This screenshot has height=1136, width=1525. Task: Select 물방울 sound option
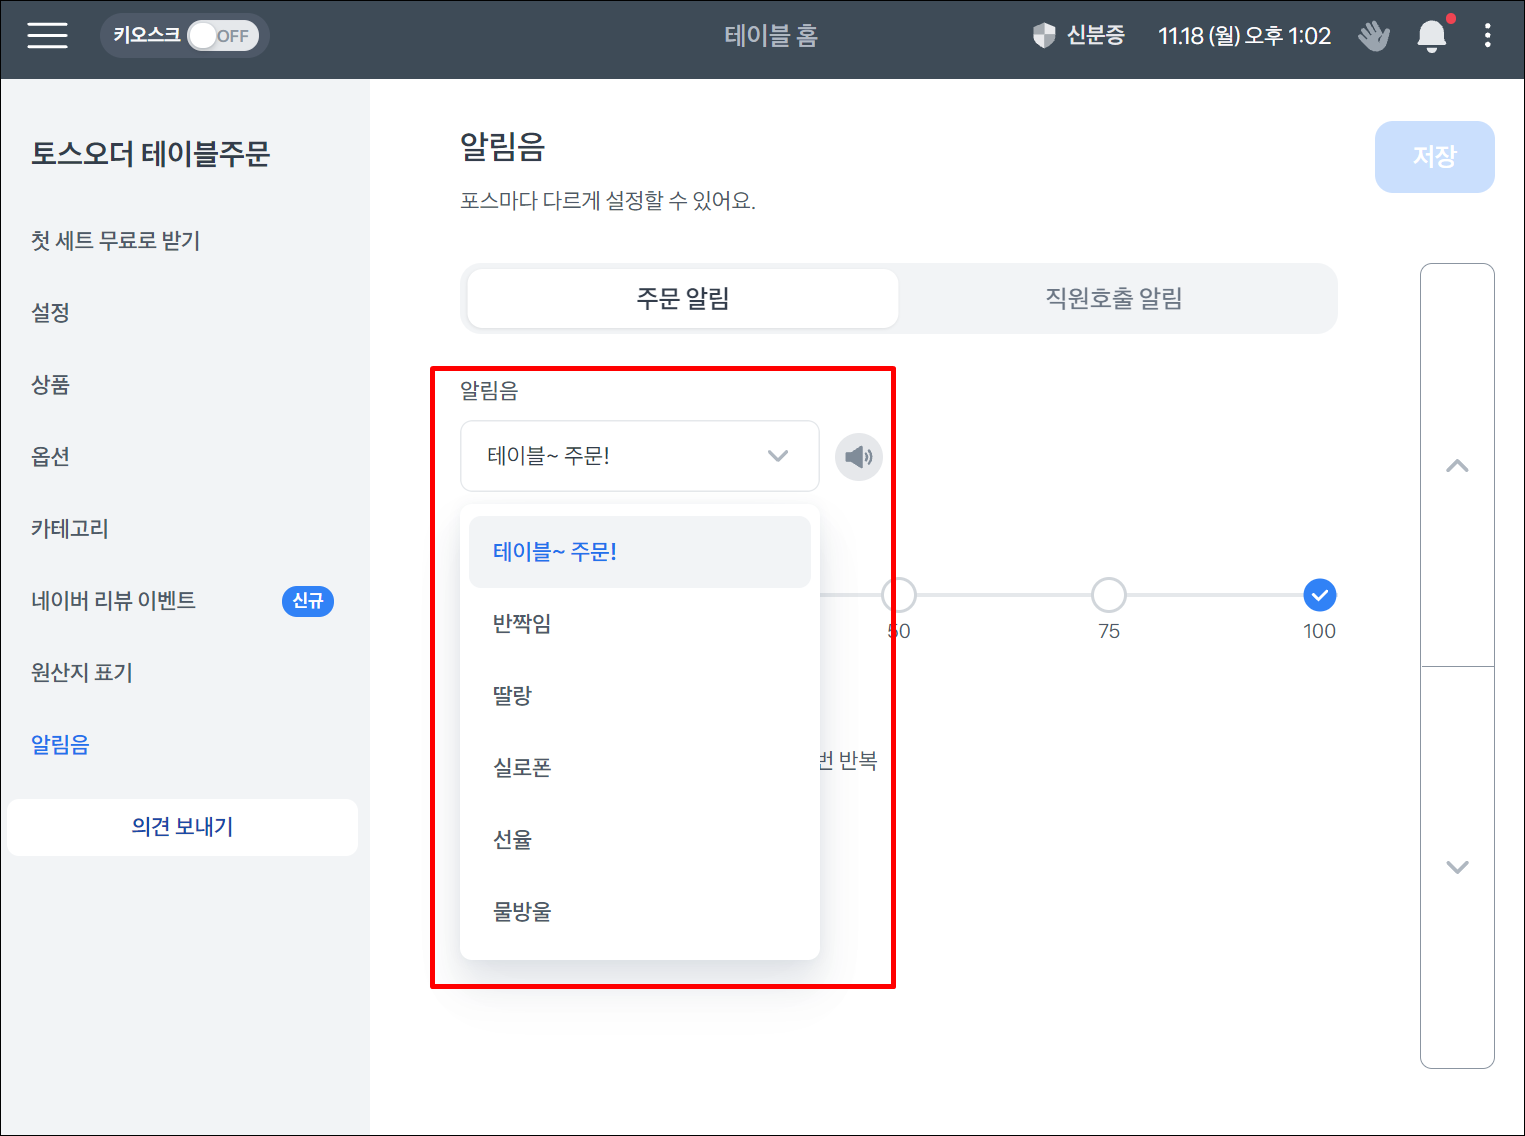click(x=522, y=912)
